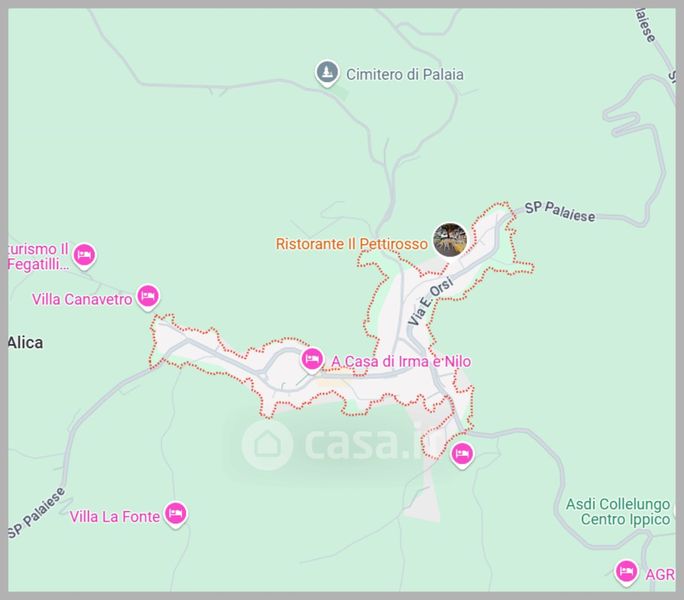Click the Alica locality name
Image resolution: width=684 pixels, height=600 pixels.
25,343
